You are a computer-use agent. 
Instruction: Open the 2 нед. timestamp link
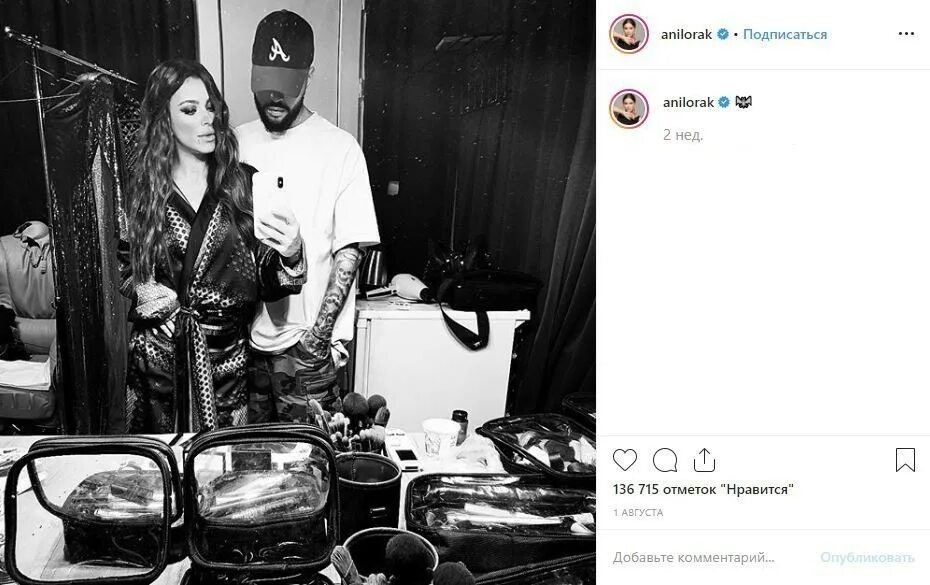pos(683,135)
